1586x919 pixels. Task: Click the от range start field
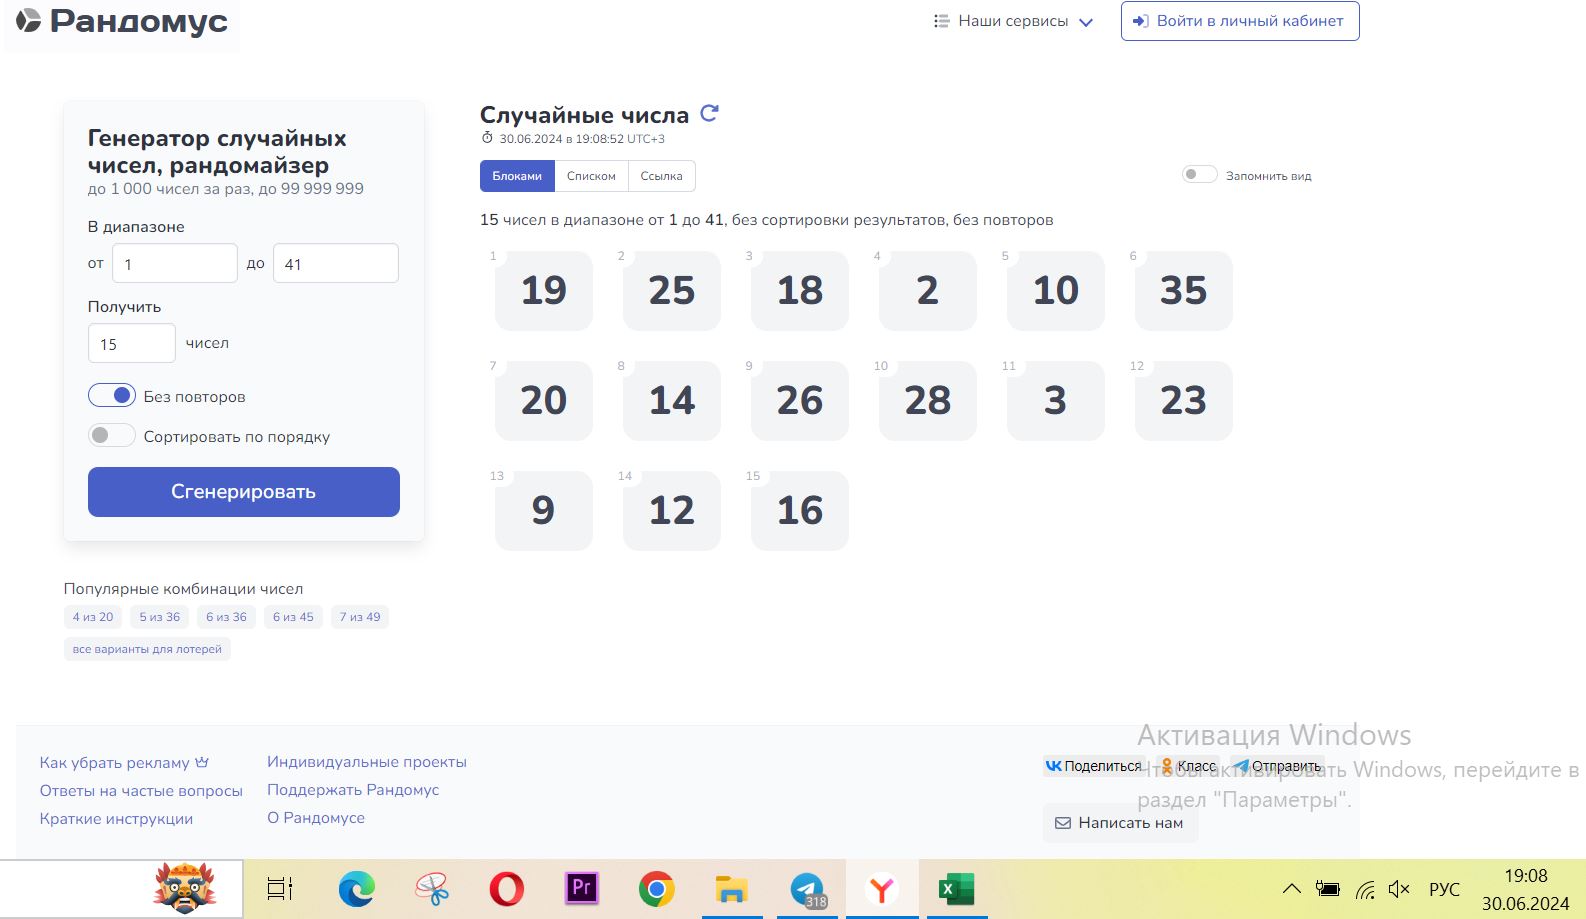175,263
